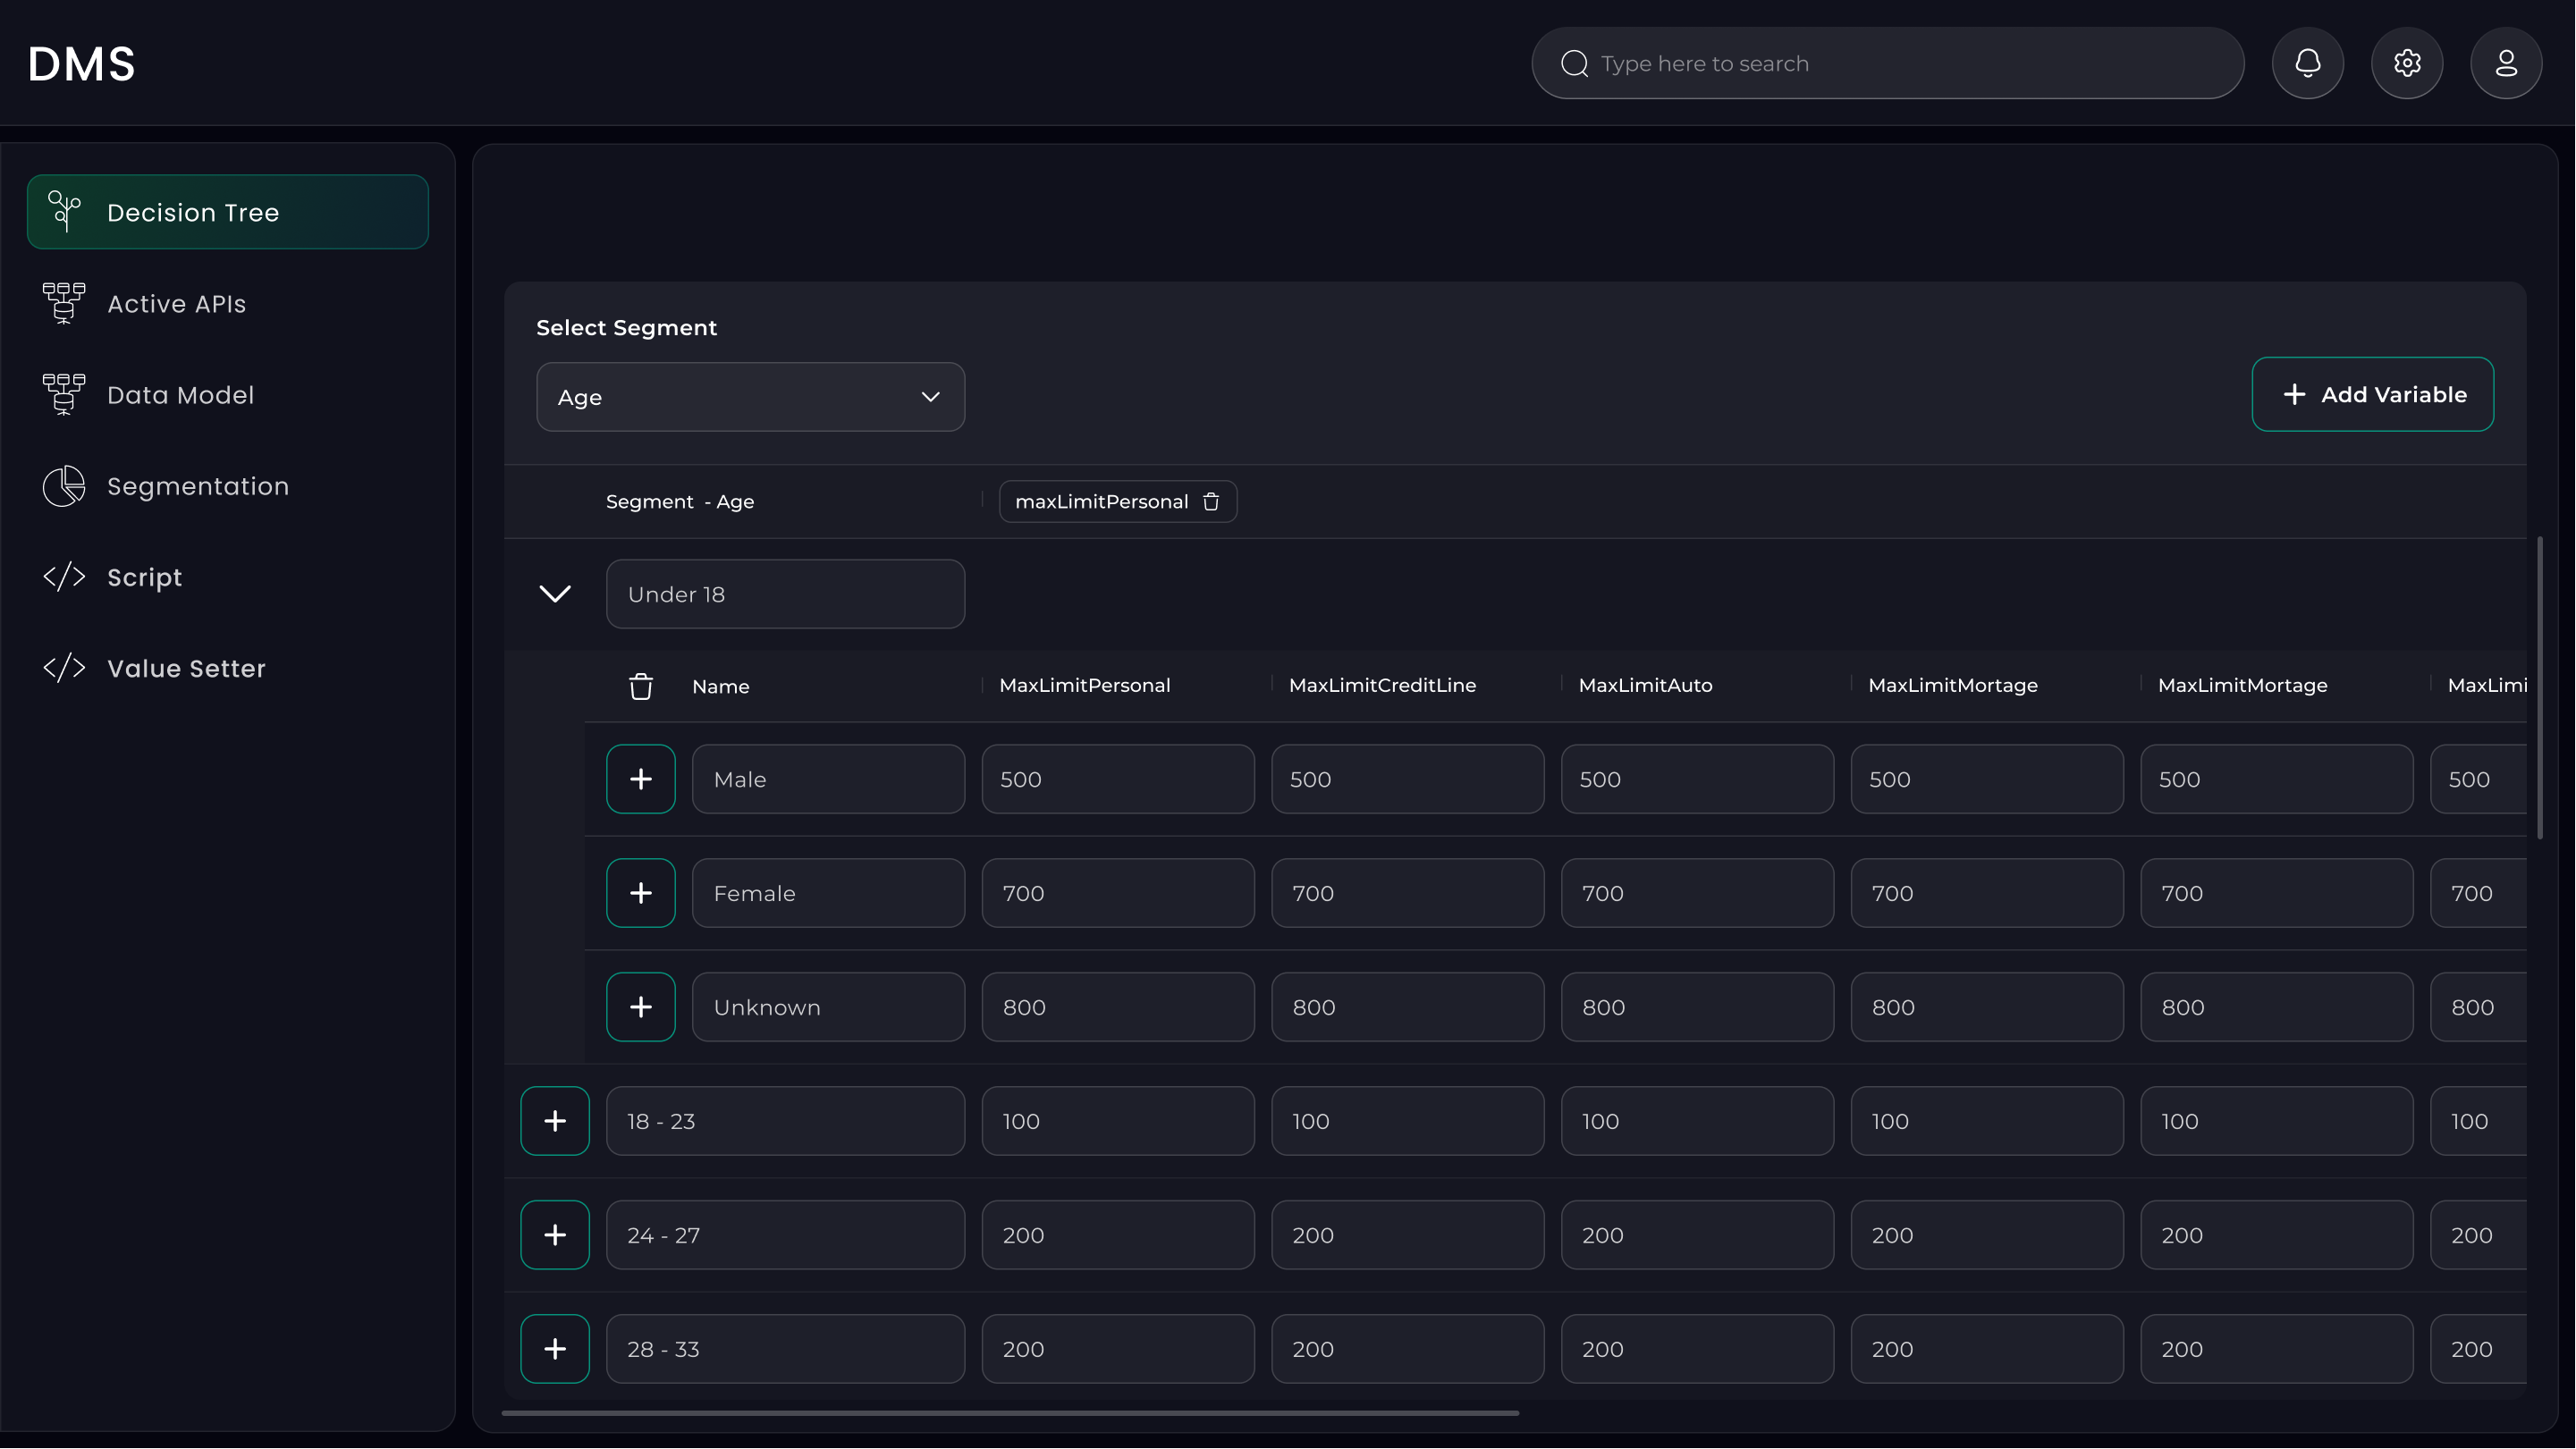Open the Age segment dropdown

click(750, 396)
